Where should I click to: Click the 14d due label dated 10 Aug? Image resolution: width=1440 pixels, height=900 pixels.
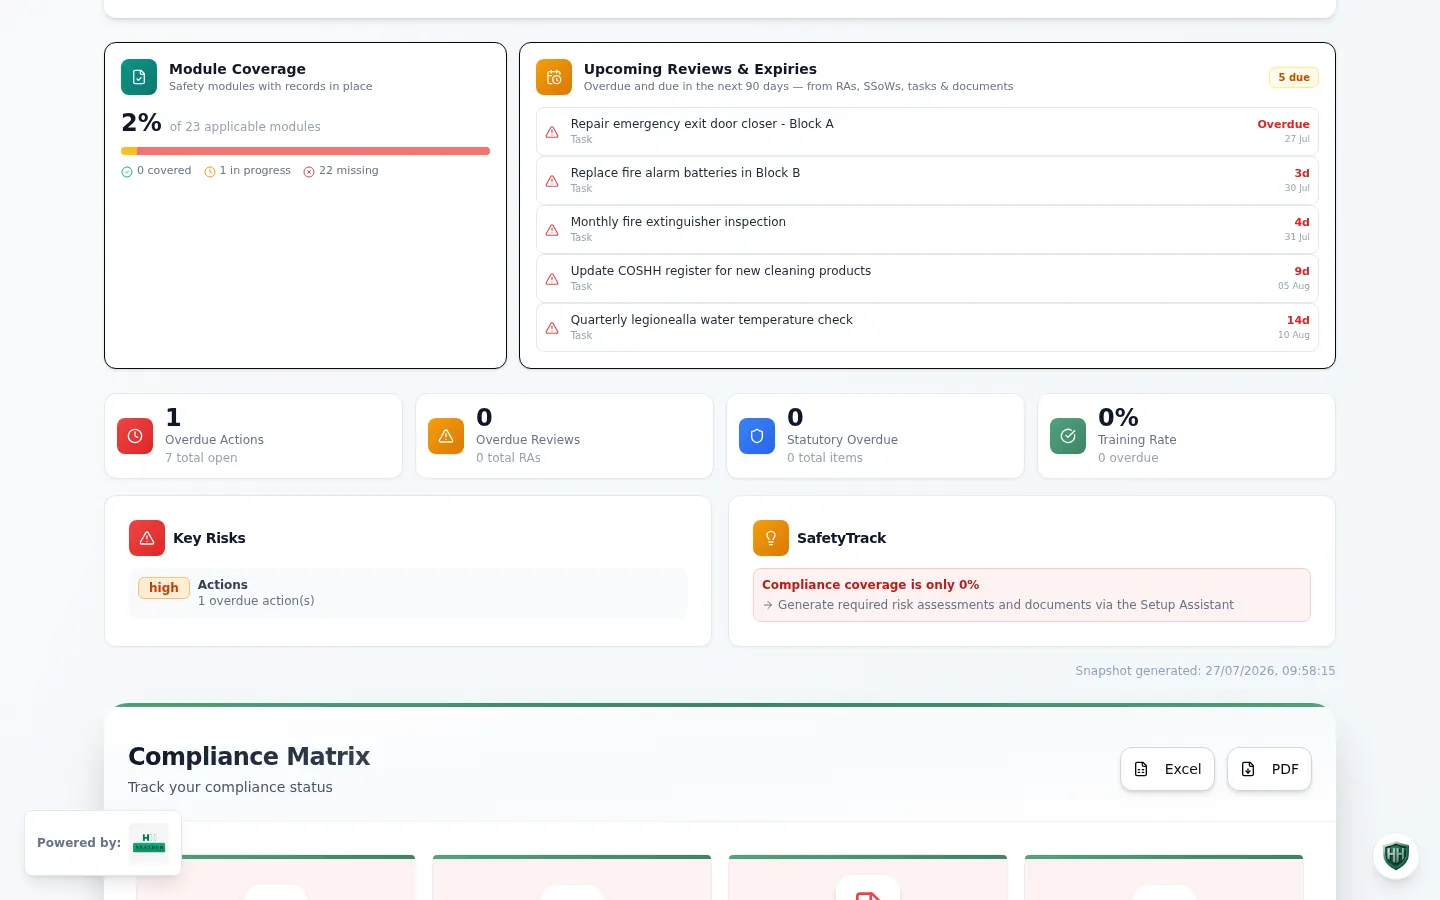1298,320
